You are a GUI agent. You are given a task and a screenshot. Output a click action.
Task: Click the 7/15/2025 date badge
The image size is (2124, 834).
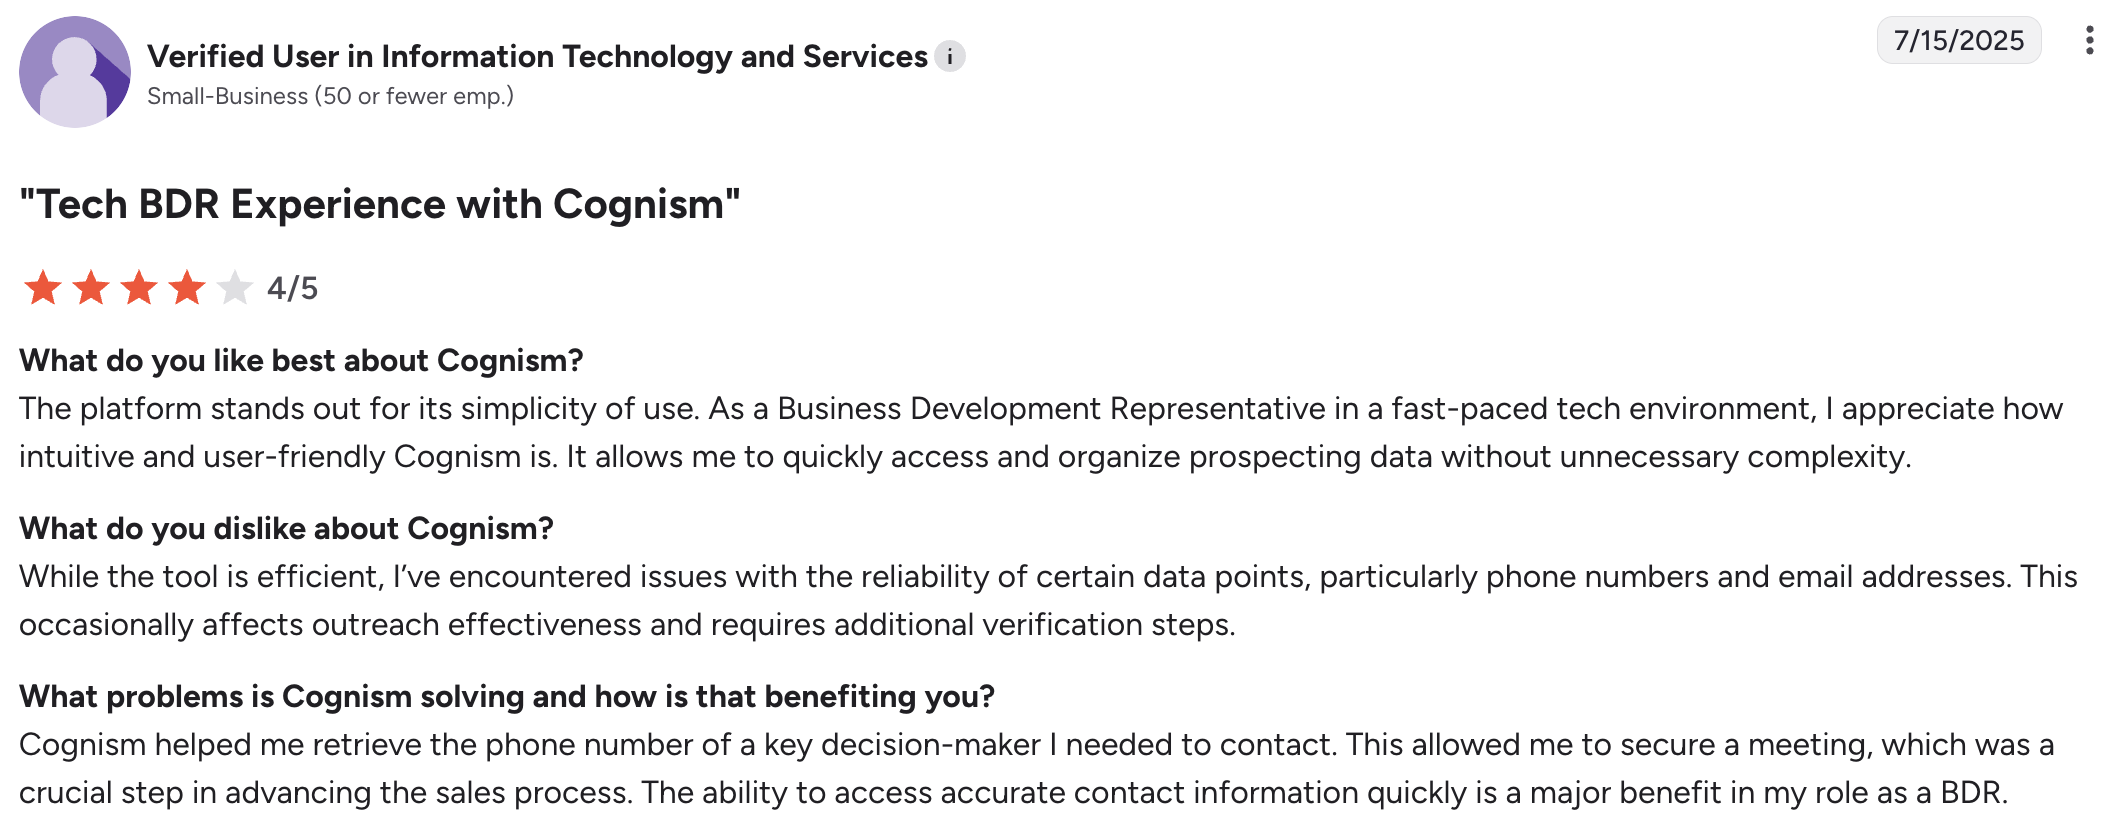pos(1959,40)
